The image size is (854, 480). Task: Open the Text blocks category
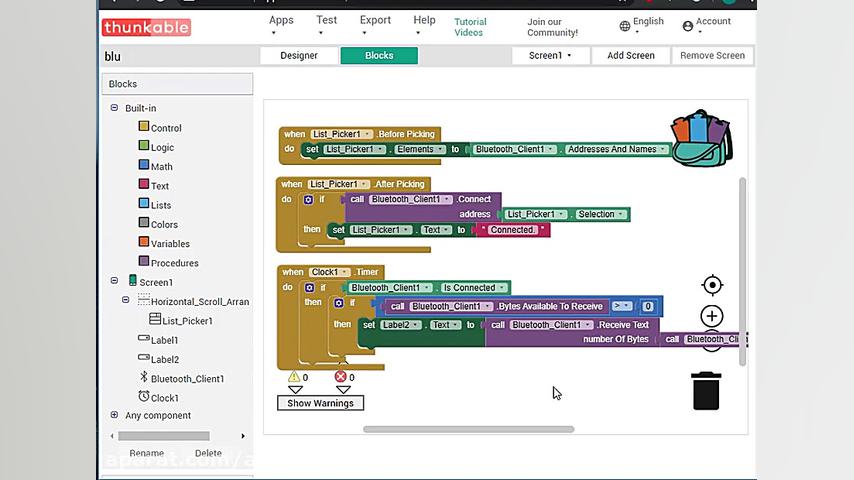tap(154, 185)
